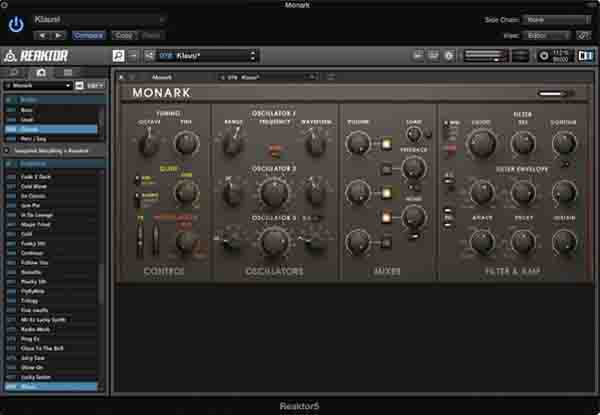Click the filter Res knob

tap(523, 143)
